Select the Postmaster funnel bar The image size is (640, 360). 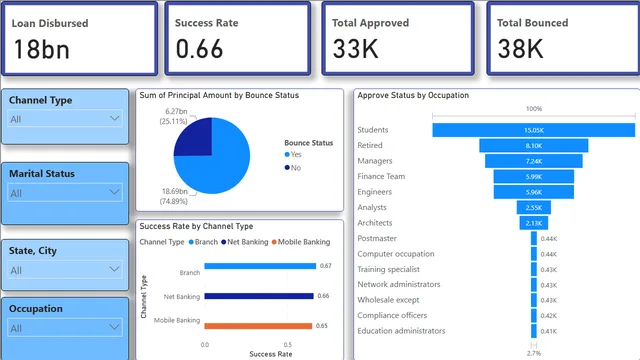[533, 238]
